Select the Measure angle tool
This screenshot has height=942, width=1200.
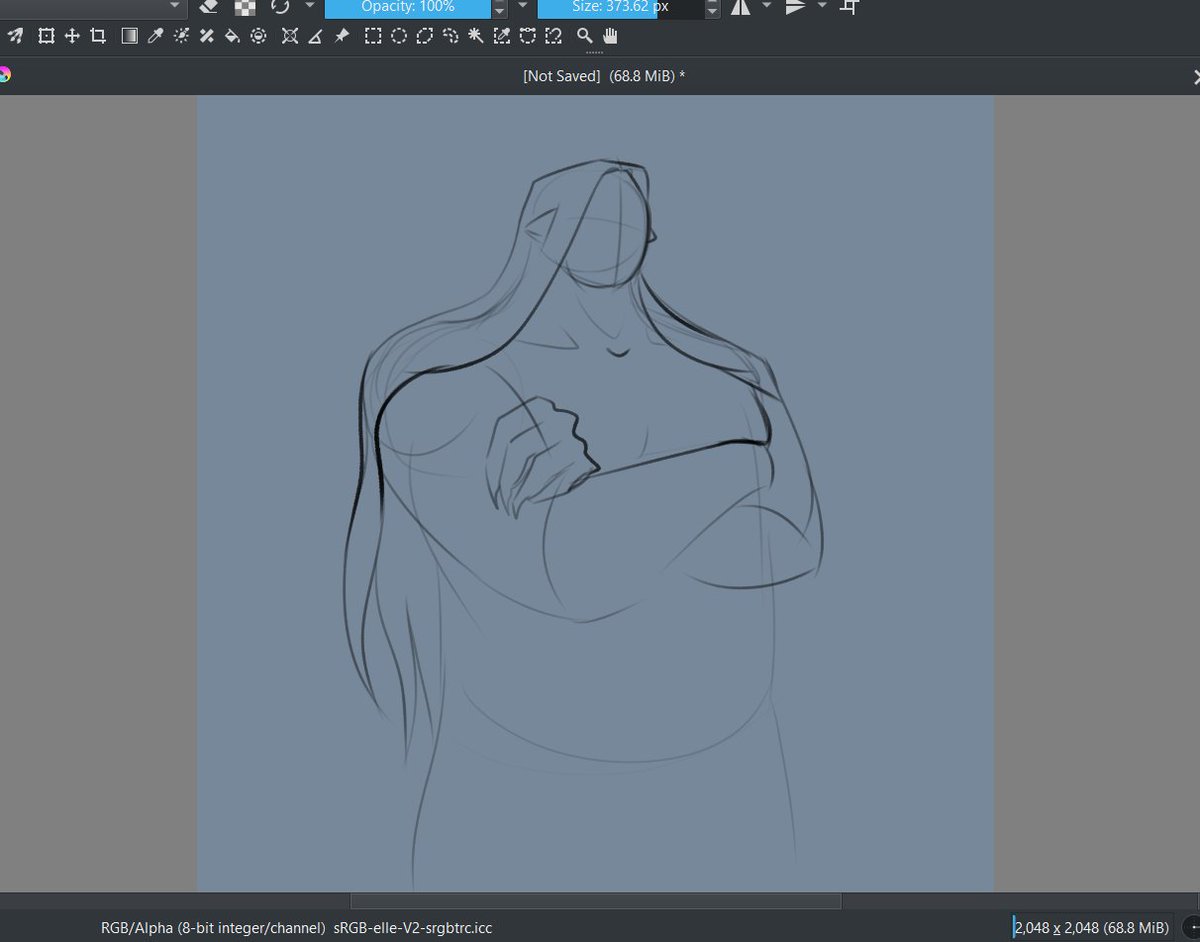(x=315, y=36)
